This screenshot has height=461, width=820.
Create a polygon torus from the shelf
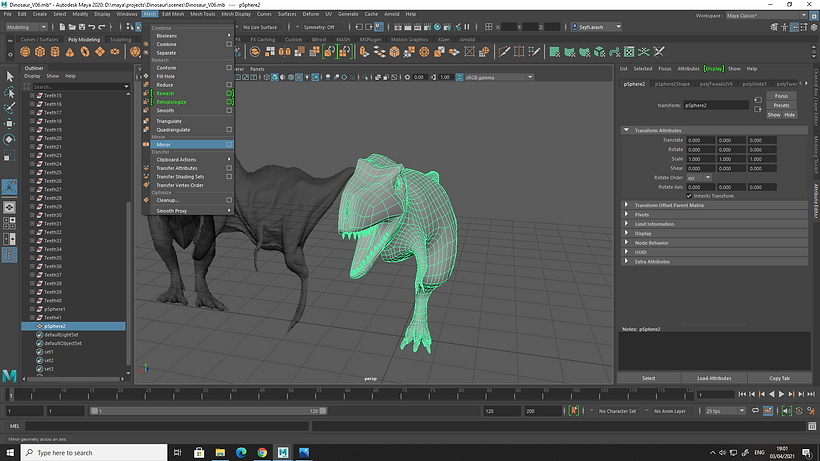[x=85, y=52]
